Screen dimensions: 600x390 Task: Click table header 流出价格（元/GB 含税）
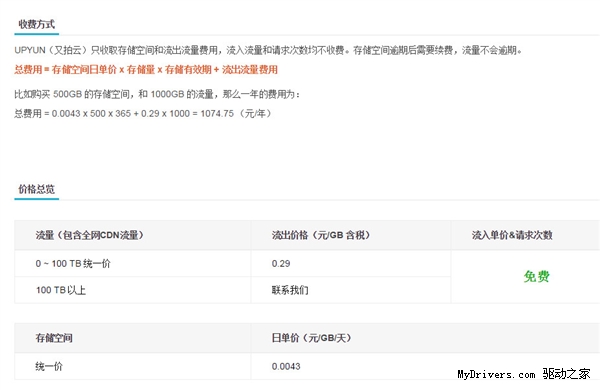tap(321, 235)
